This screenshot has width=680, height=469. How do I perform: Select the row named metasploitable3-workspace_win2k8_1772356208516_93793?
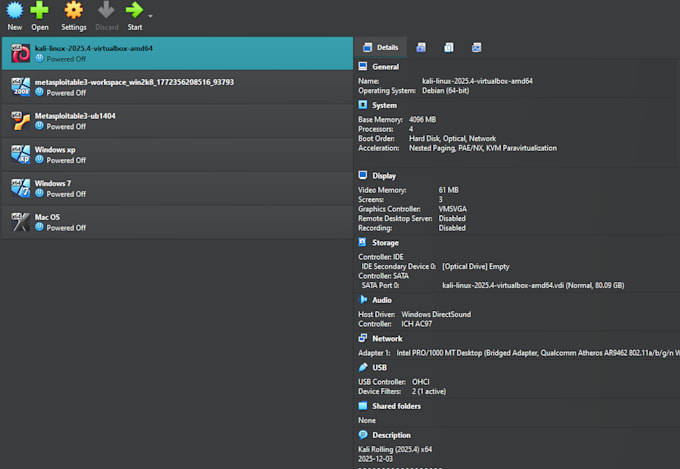(x=177, y=87)
